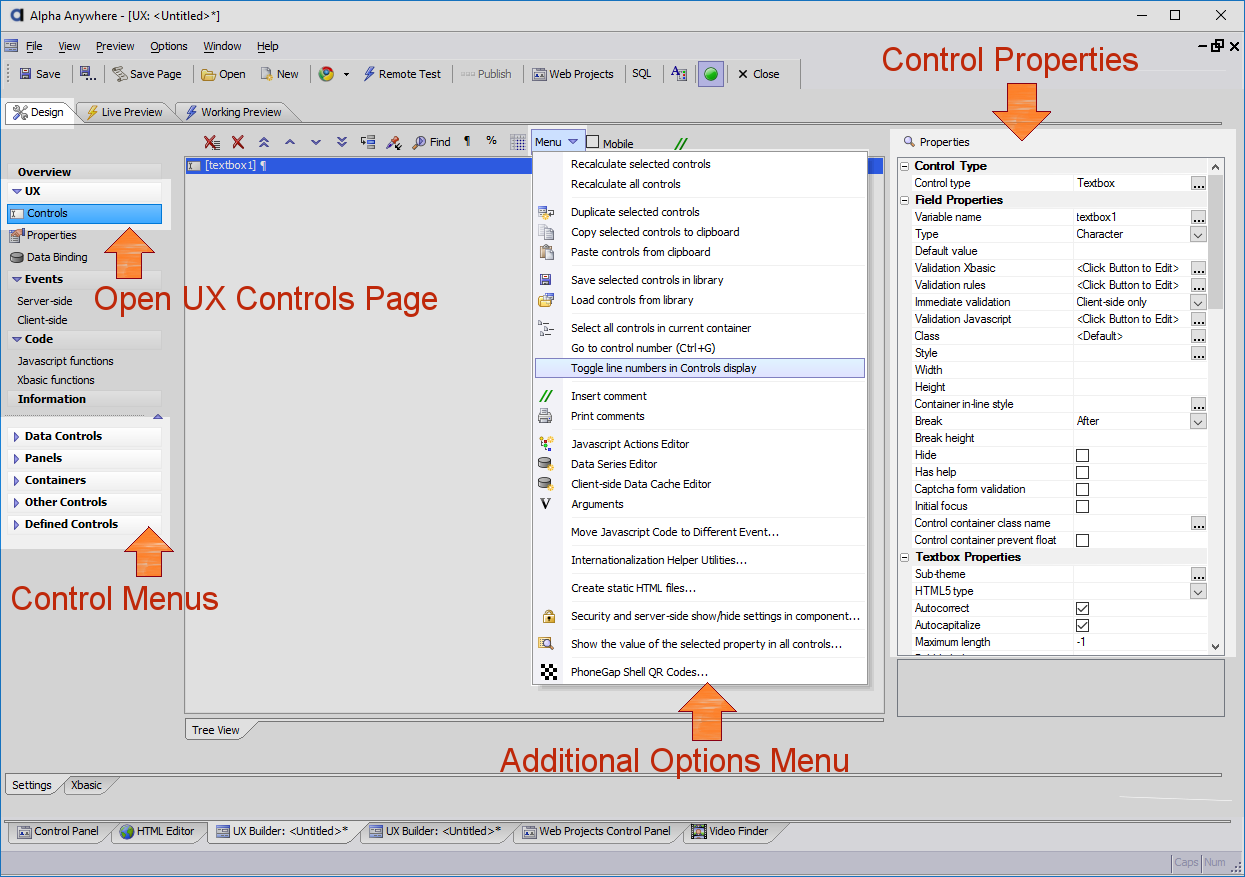Collapse the Events section
This screenshot has height=877, width=1245.
point(17,279)
